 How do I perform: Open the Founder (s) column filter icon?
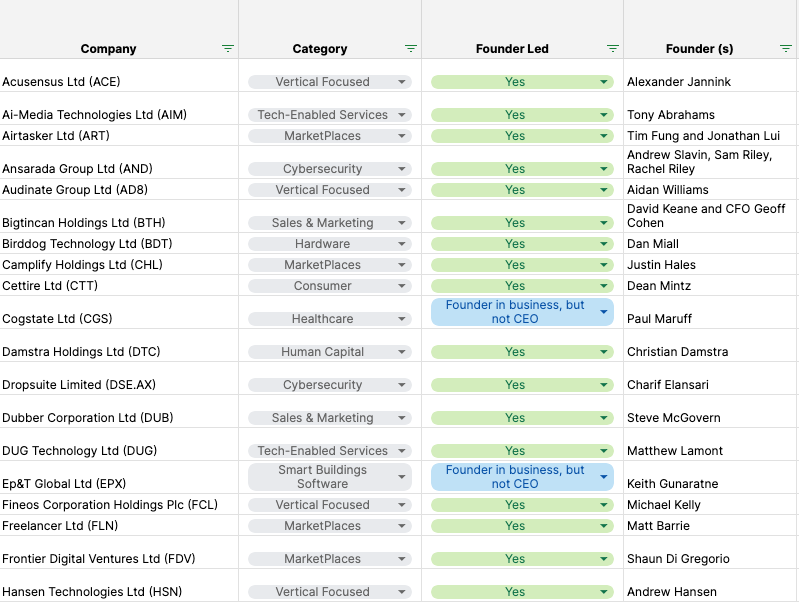786,48
